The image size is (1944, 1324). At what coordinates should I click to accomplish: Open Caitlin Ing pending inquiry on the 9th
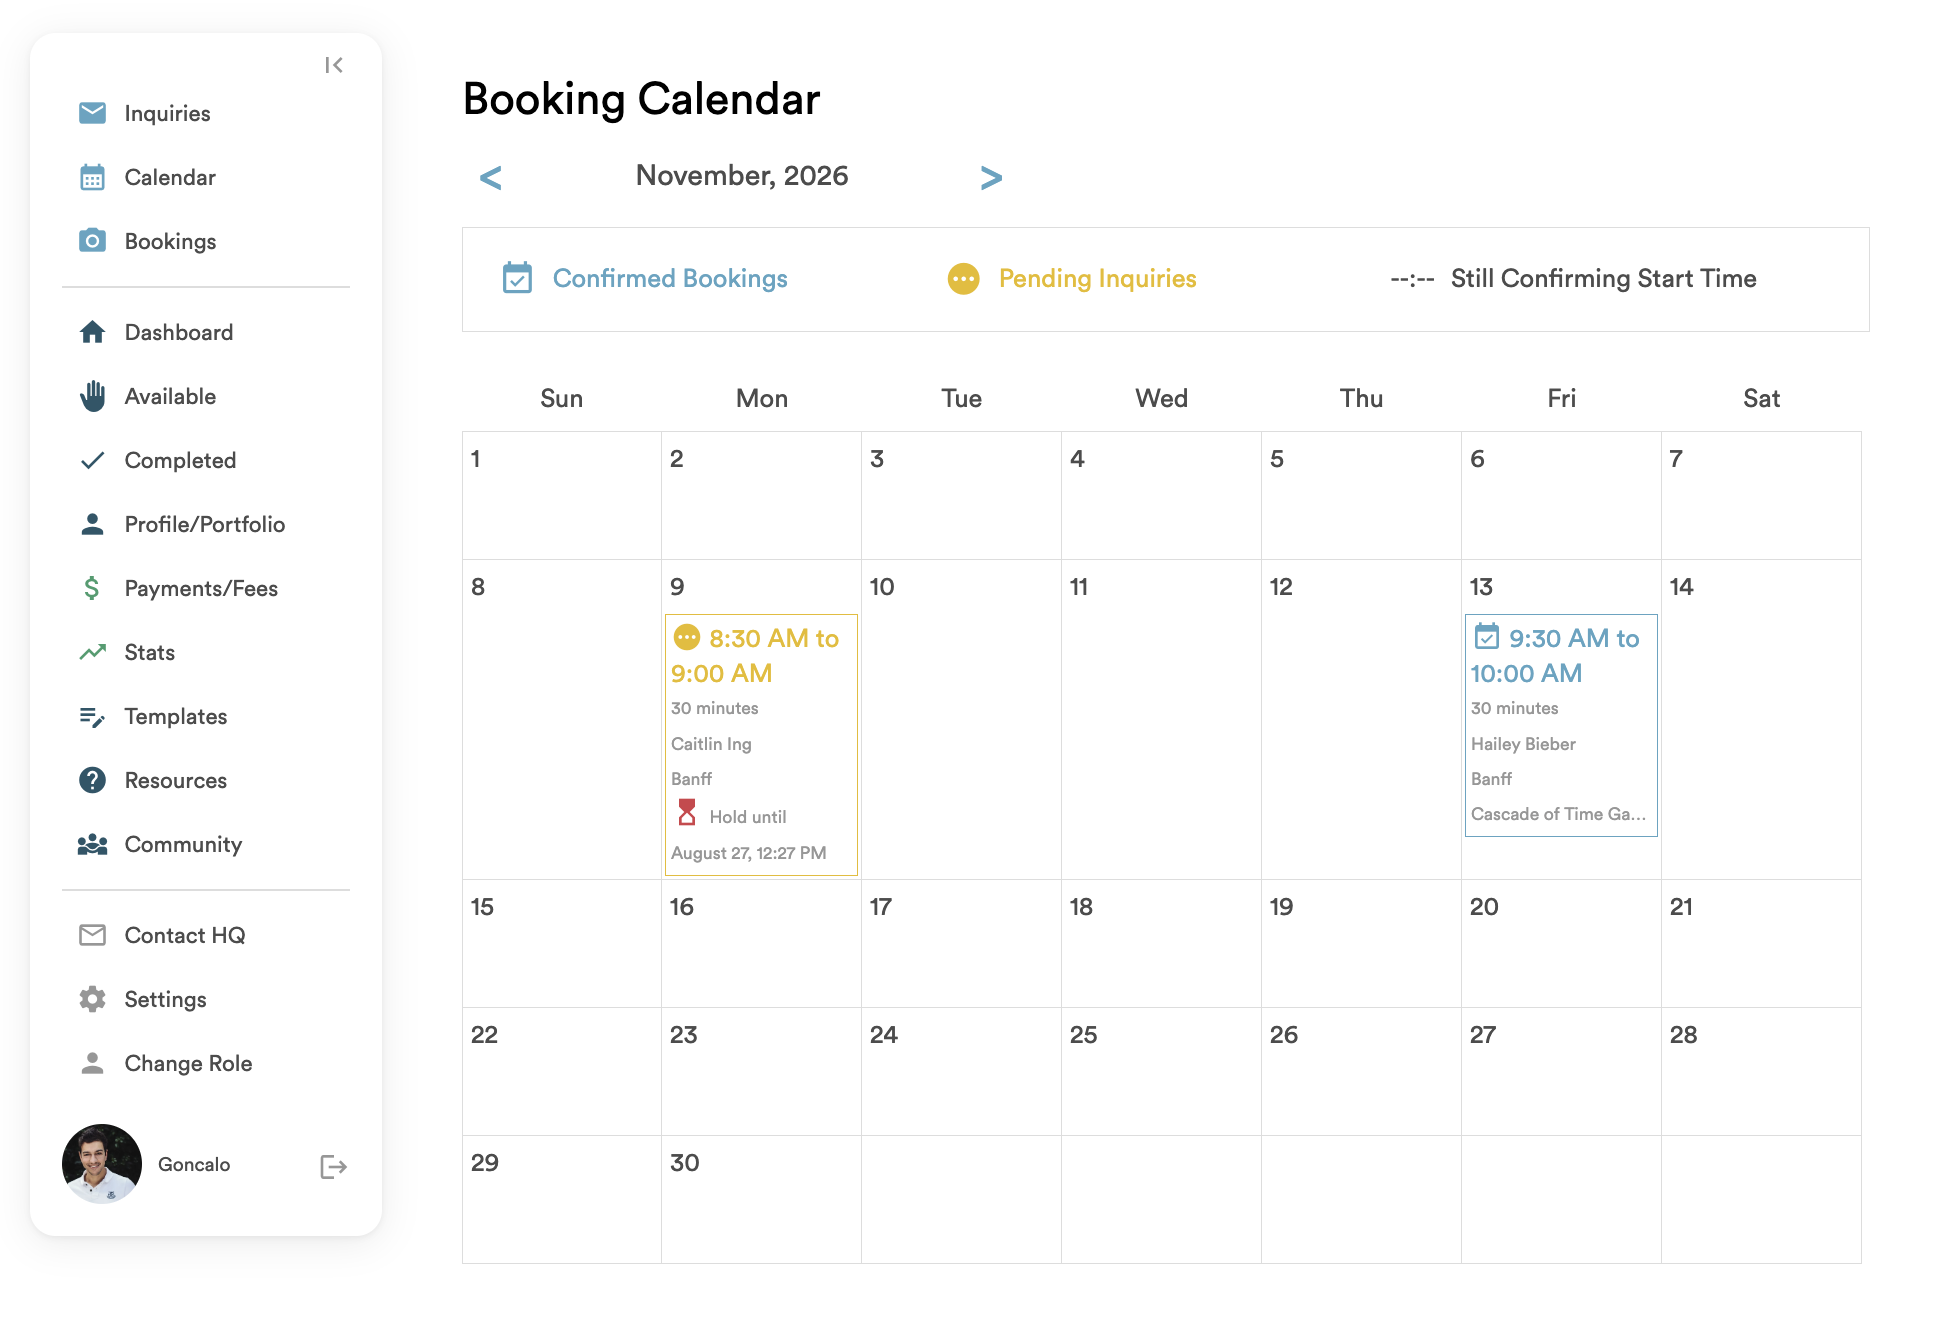761,745
